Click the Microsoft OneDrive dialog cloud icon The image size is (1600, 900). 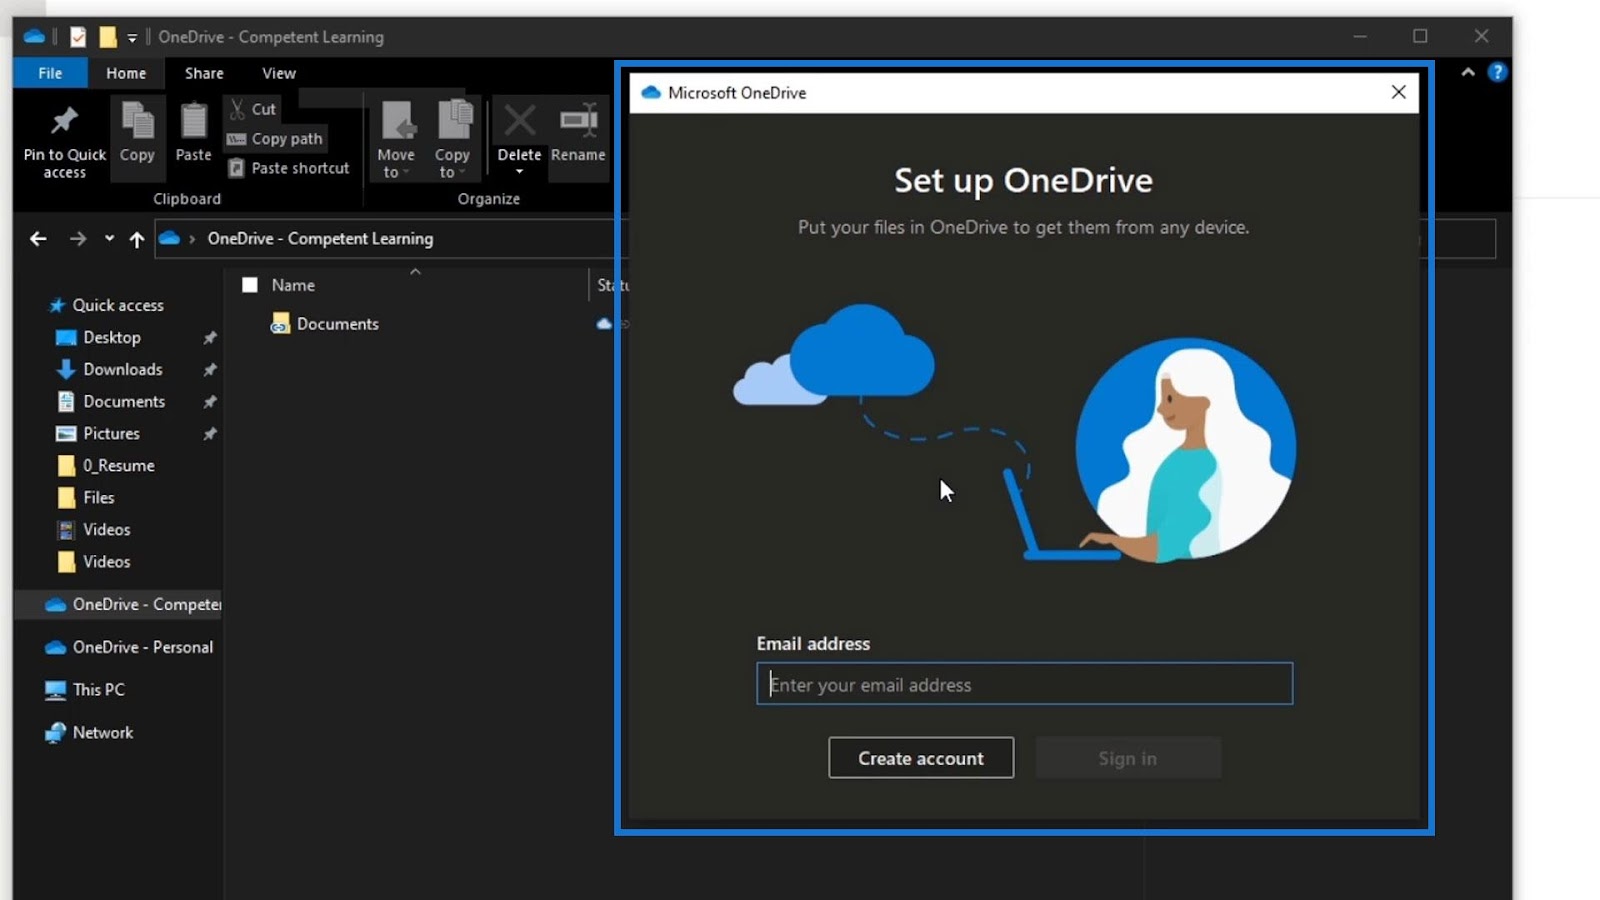pyautogui.click(x=651, y=92)
